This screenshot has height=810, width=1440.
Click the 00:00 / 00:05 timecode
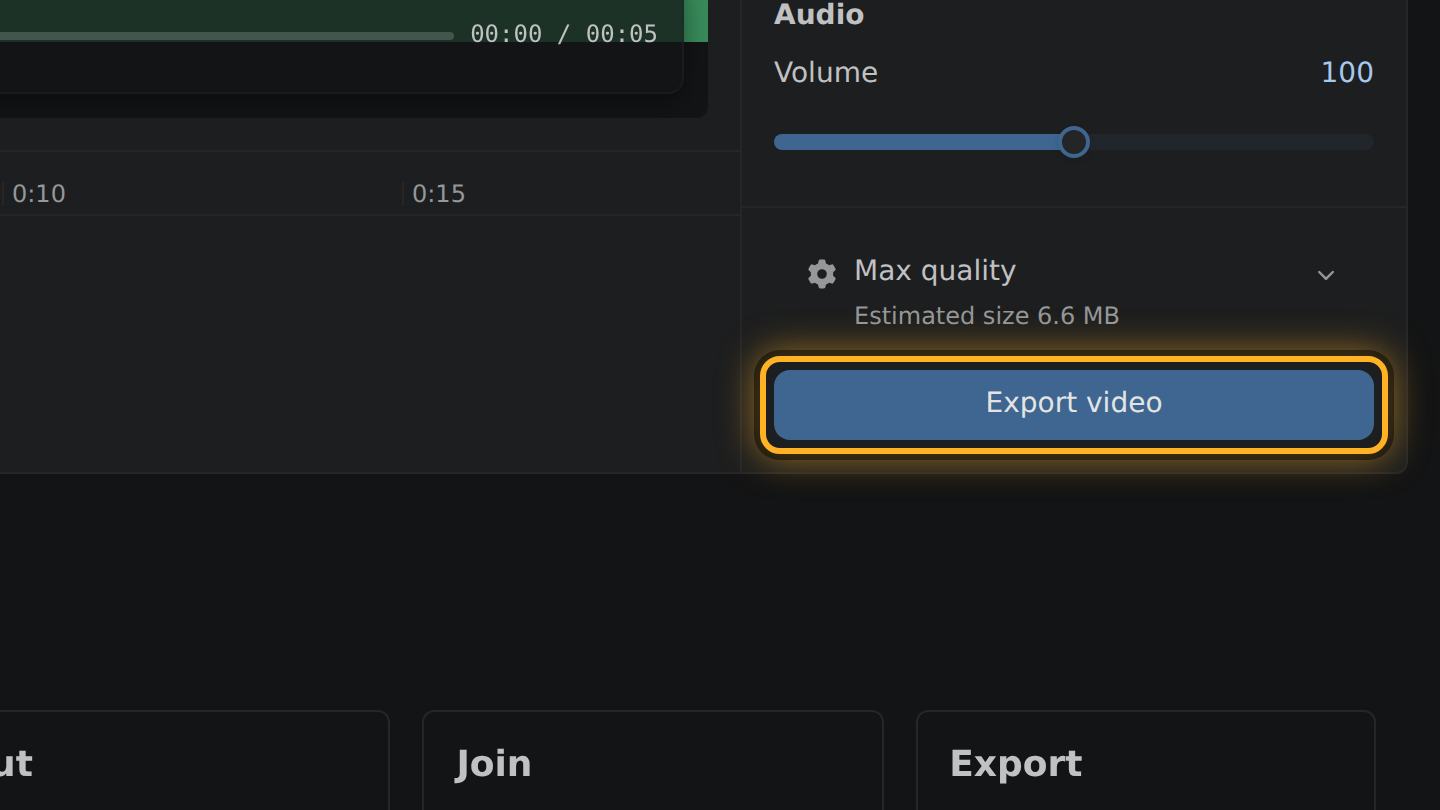(564, 34)
